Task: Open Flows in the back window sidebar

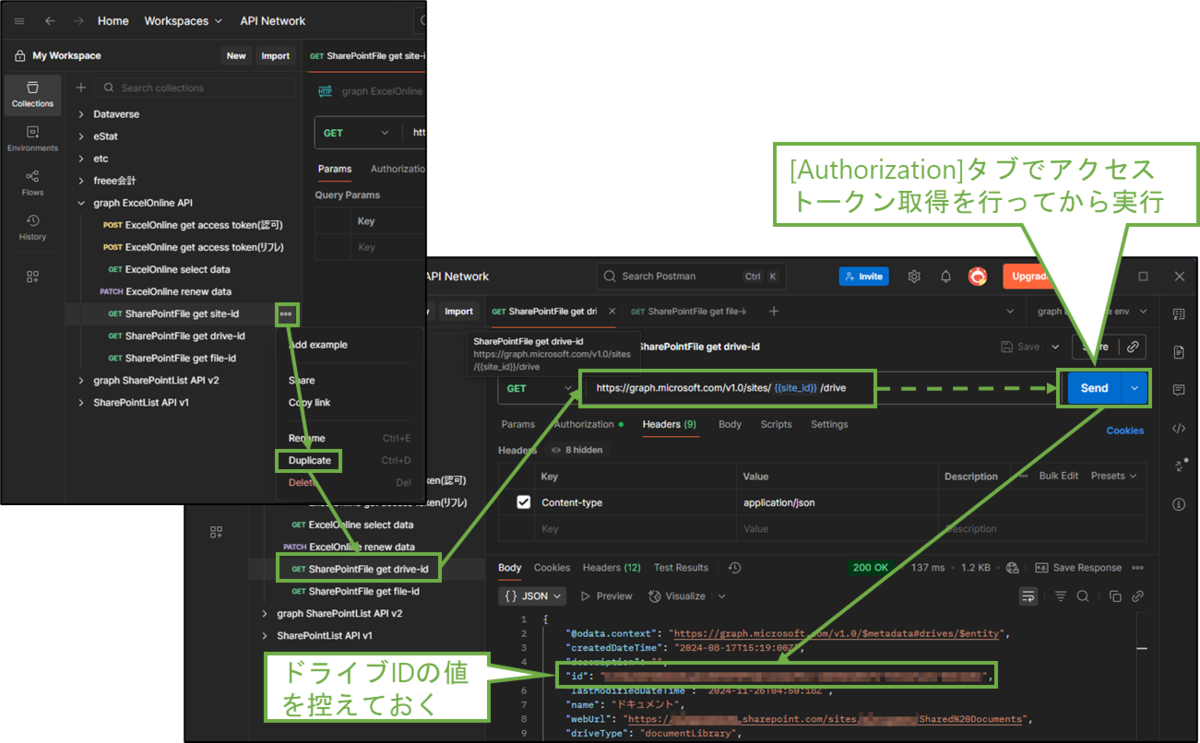Action: point(32,182)
